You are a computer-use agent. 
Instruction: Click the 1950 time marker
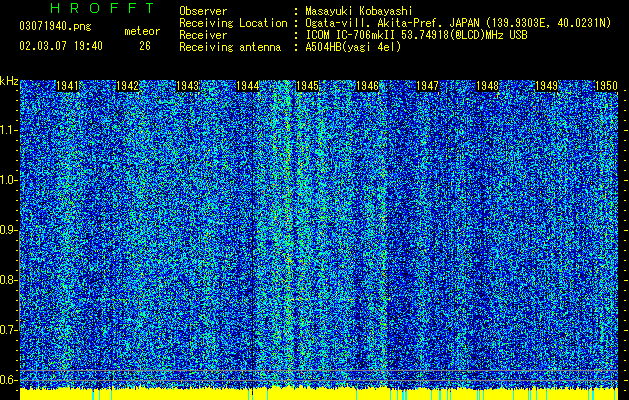[606, 86]
